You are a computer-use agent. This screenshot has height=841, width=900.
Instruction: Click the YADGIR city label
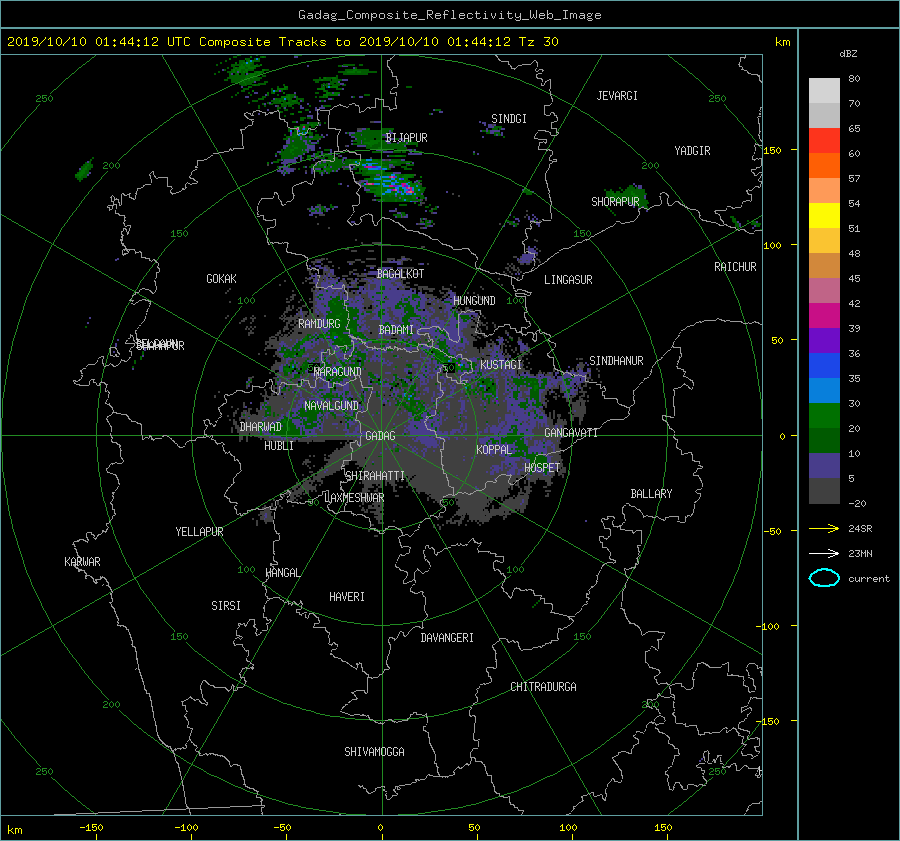[692, 151]
